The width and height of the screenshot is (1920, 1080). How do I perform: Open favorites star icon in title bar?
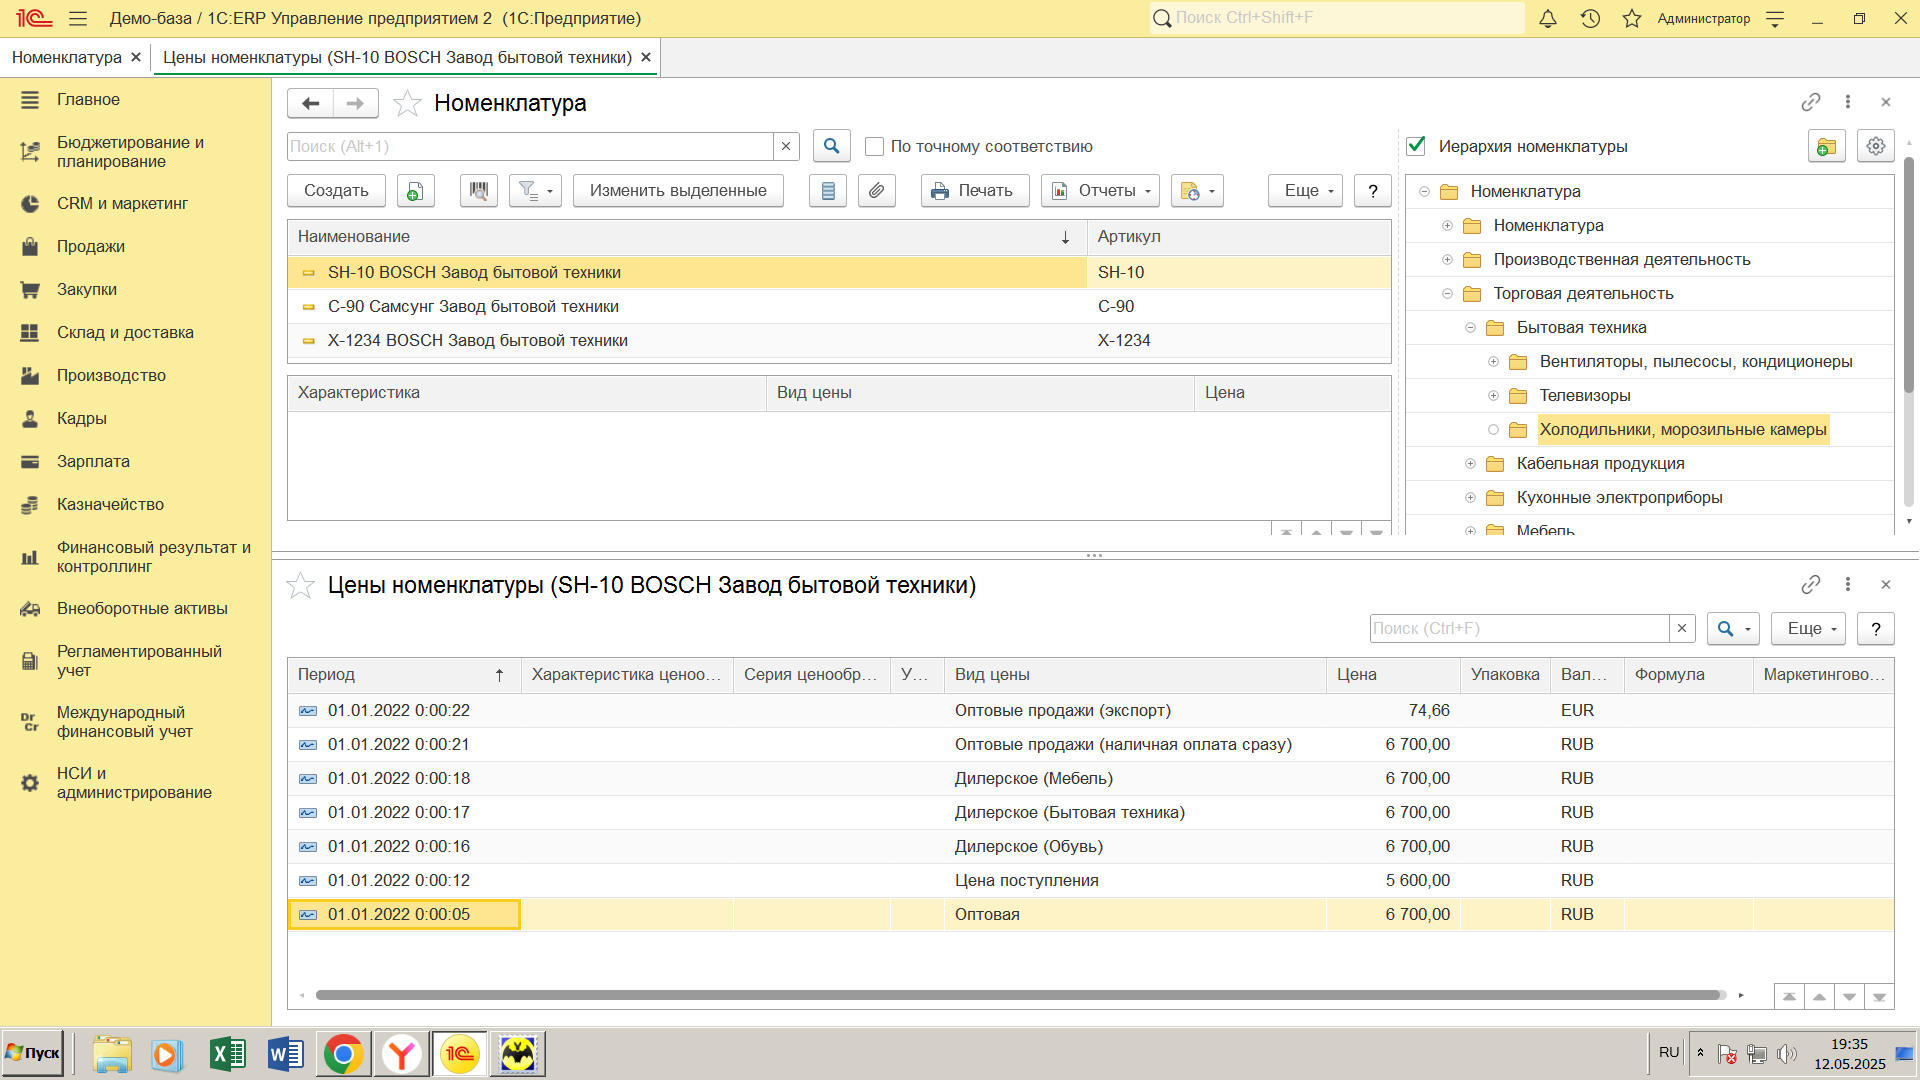1632,19
